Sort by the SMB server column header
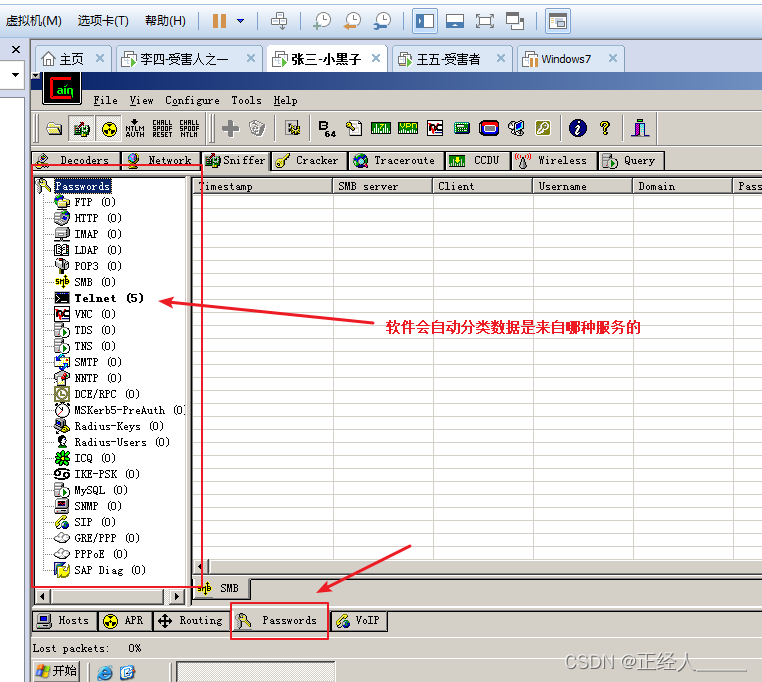 (382, 186)
